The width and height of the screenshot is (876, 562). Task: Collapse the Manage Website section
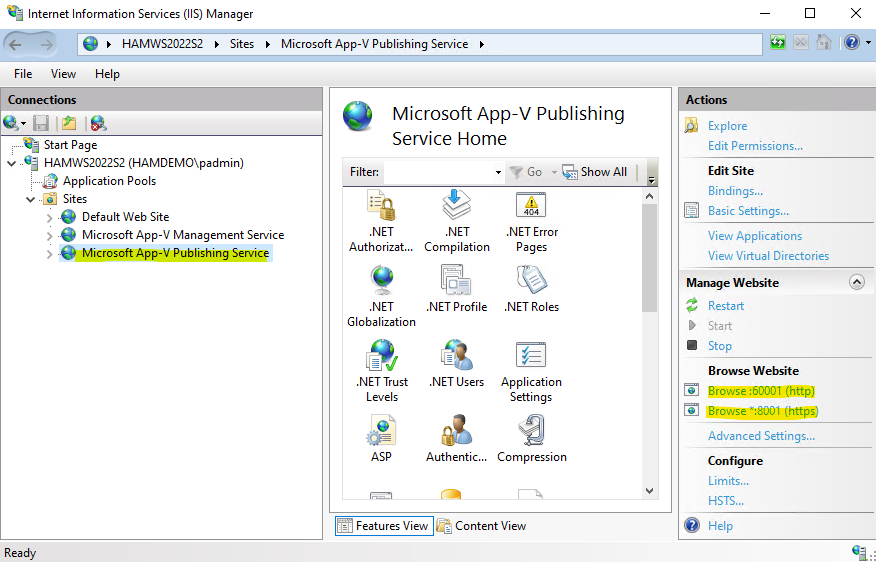coord(856,282)
